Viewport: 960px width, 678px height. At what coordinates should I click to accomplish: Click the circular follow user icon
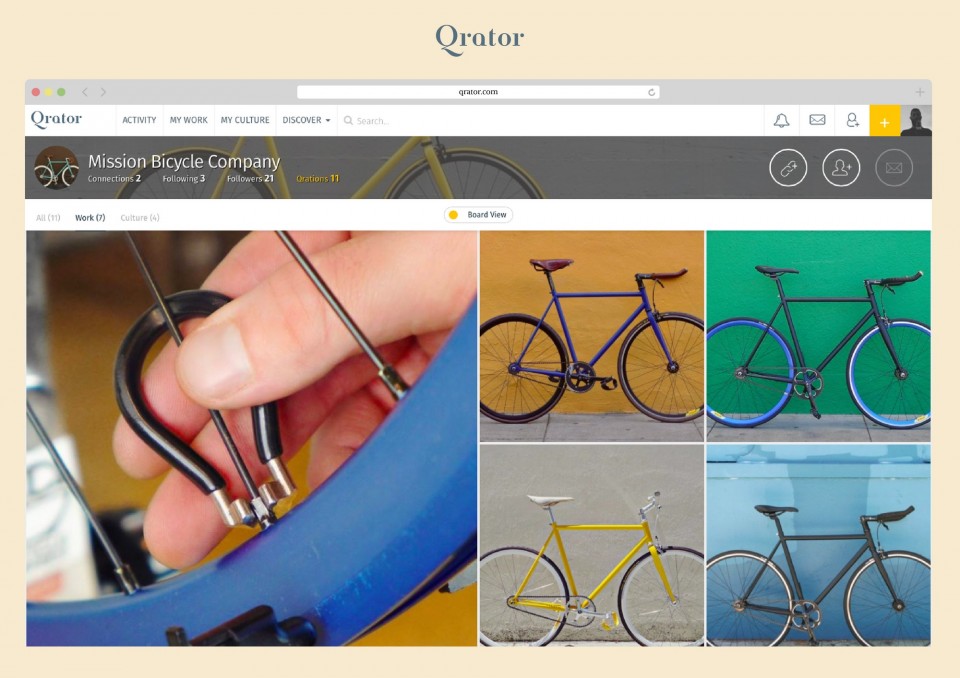click(841, 167)
